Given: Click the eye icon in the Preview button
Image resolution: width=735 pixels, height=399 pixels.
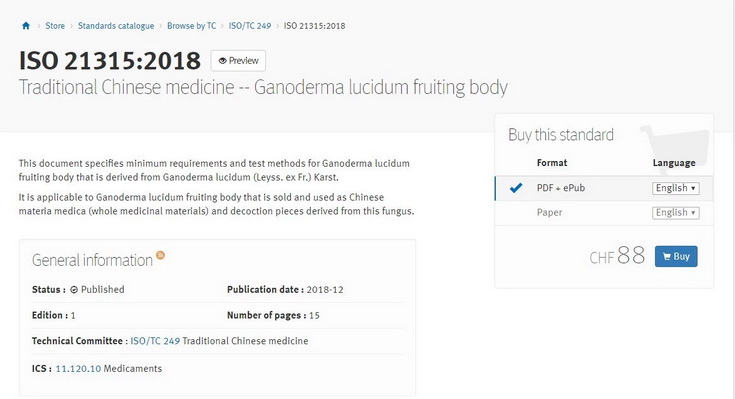Looking at the screenshot, I should point(223,60).
